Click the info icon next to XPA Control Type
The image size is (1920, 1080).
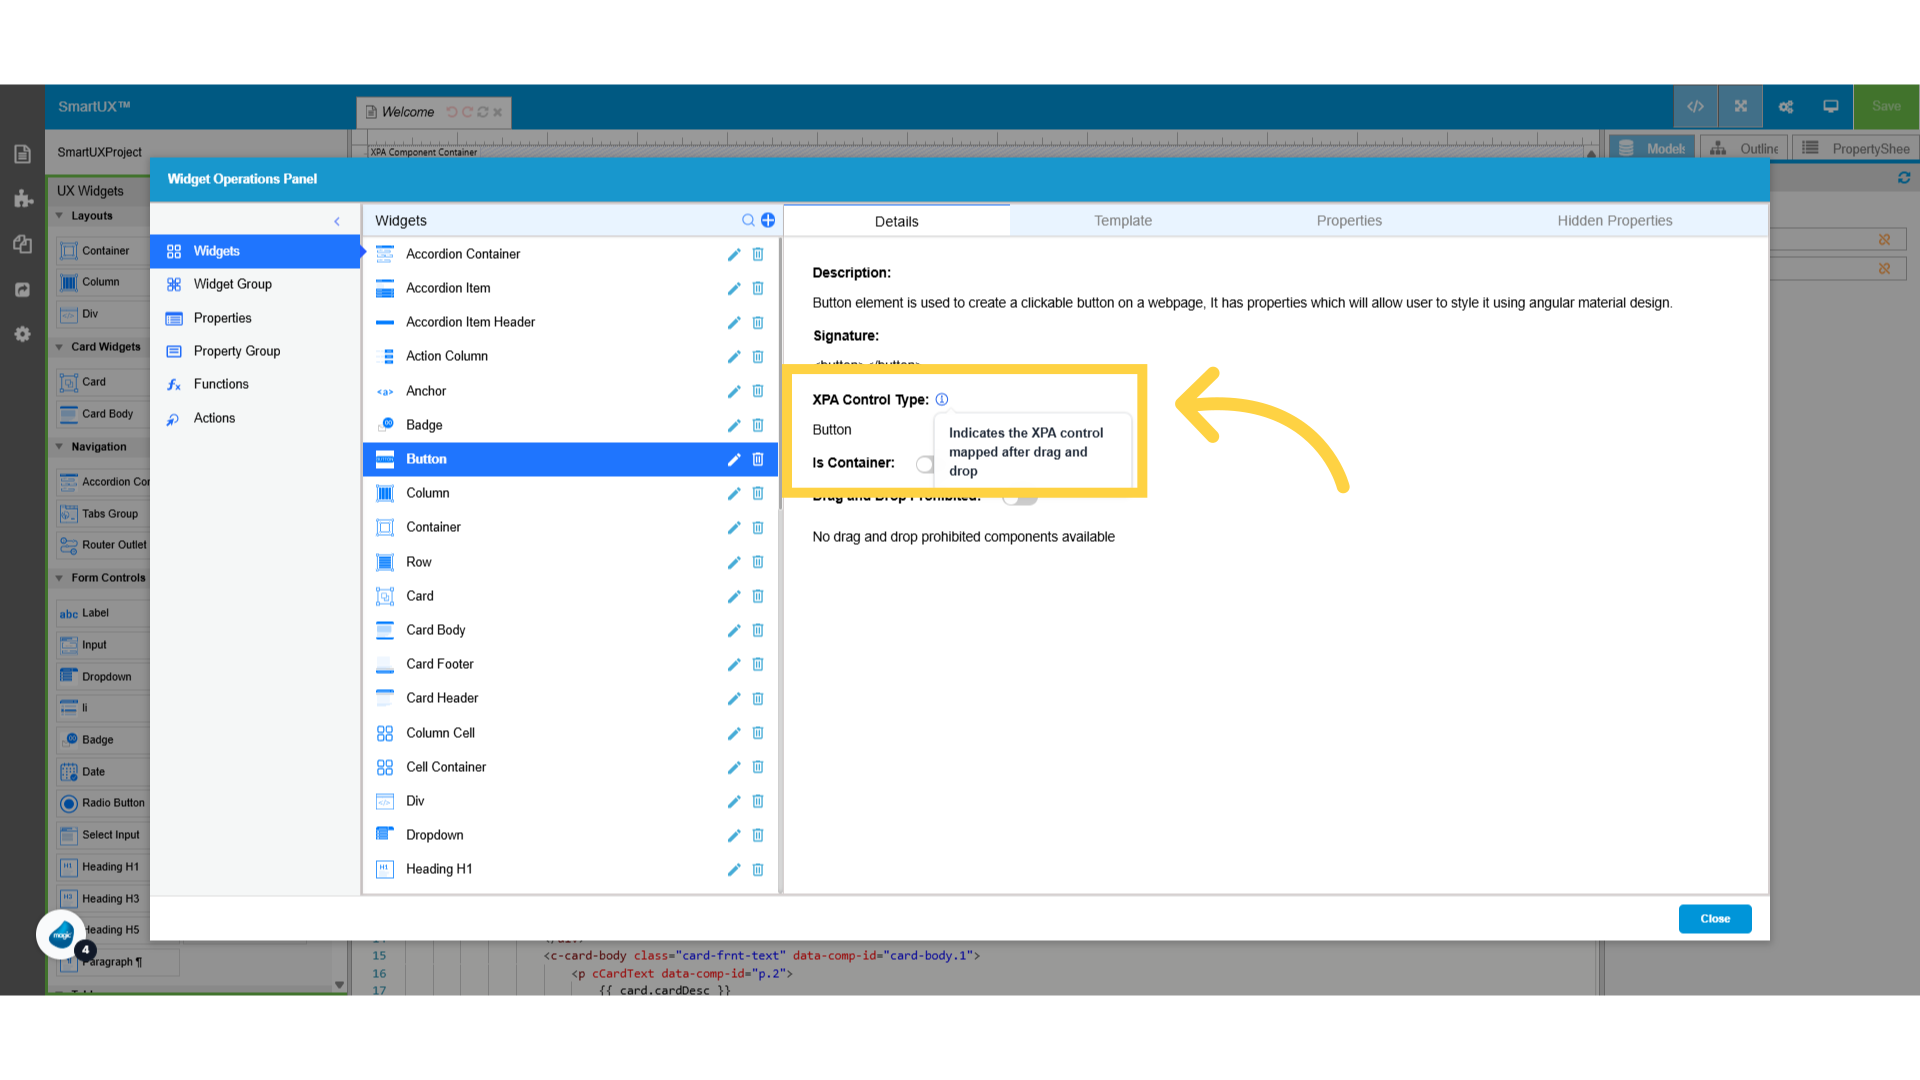click(x=942, y=399)
